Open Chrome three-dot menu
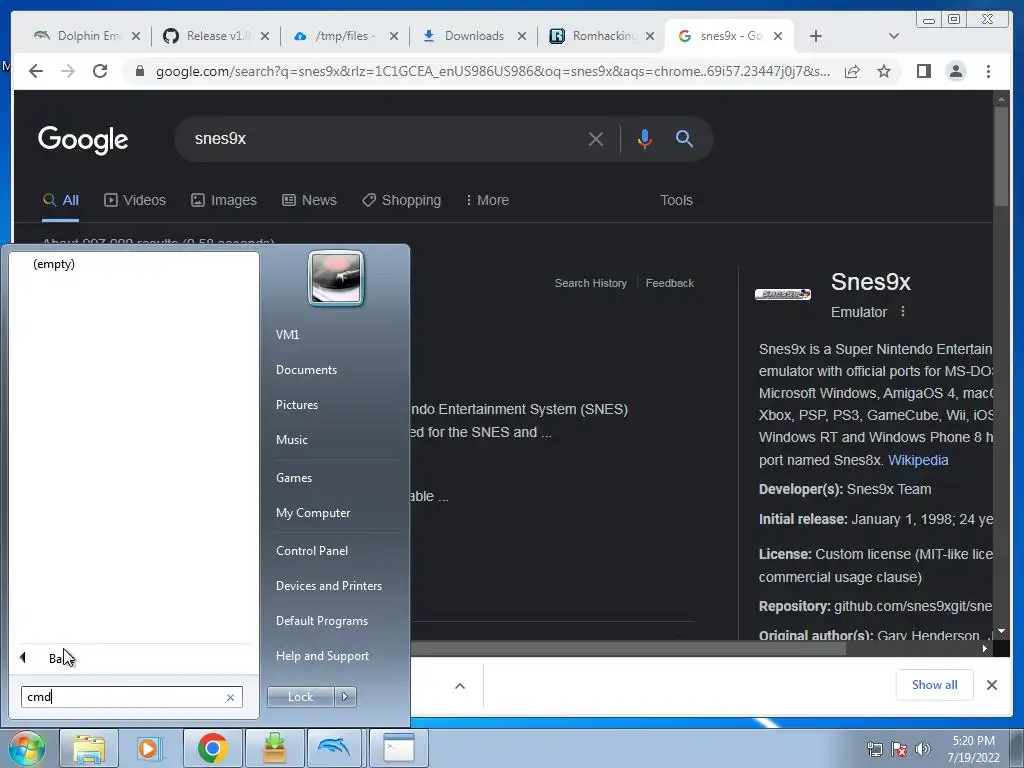 click(x=988, y=71)
